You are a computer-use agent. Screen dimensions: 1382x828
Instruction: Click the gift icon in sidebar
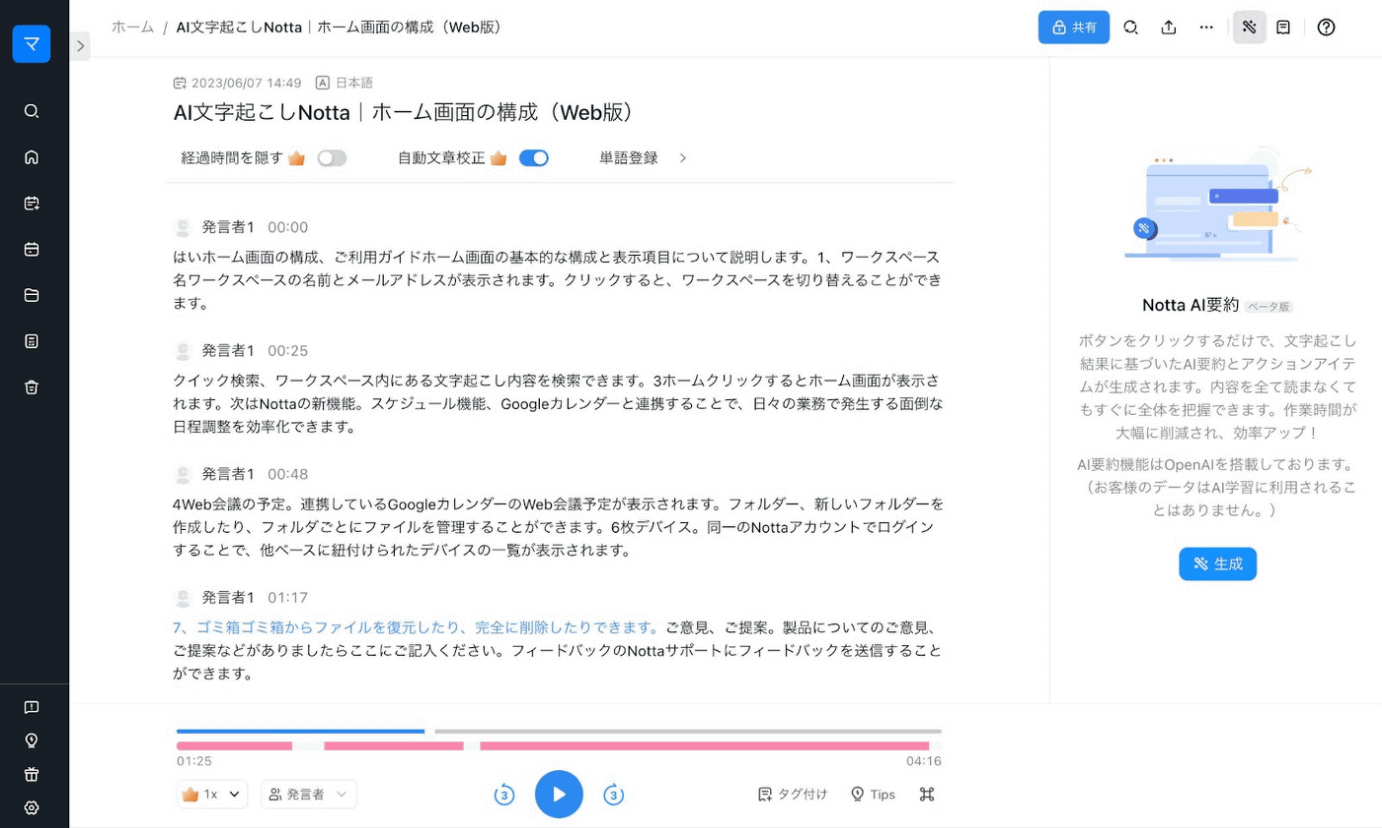pos(31,774)
